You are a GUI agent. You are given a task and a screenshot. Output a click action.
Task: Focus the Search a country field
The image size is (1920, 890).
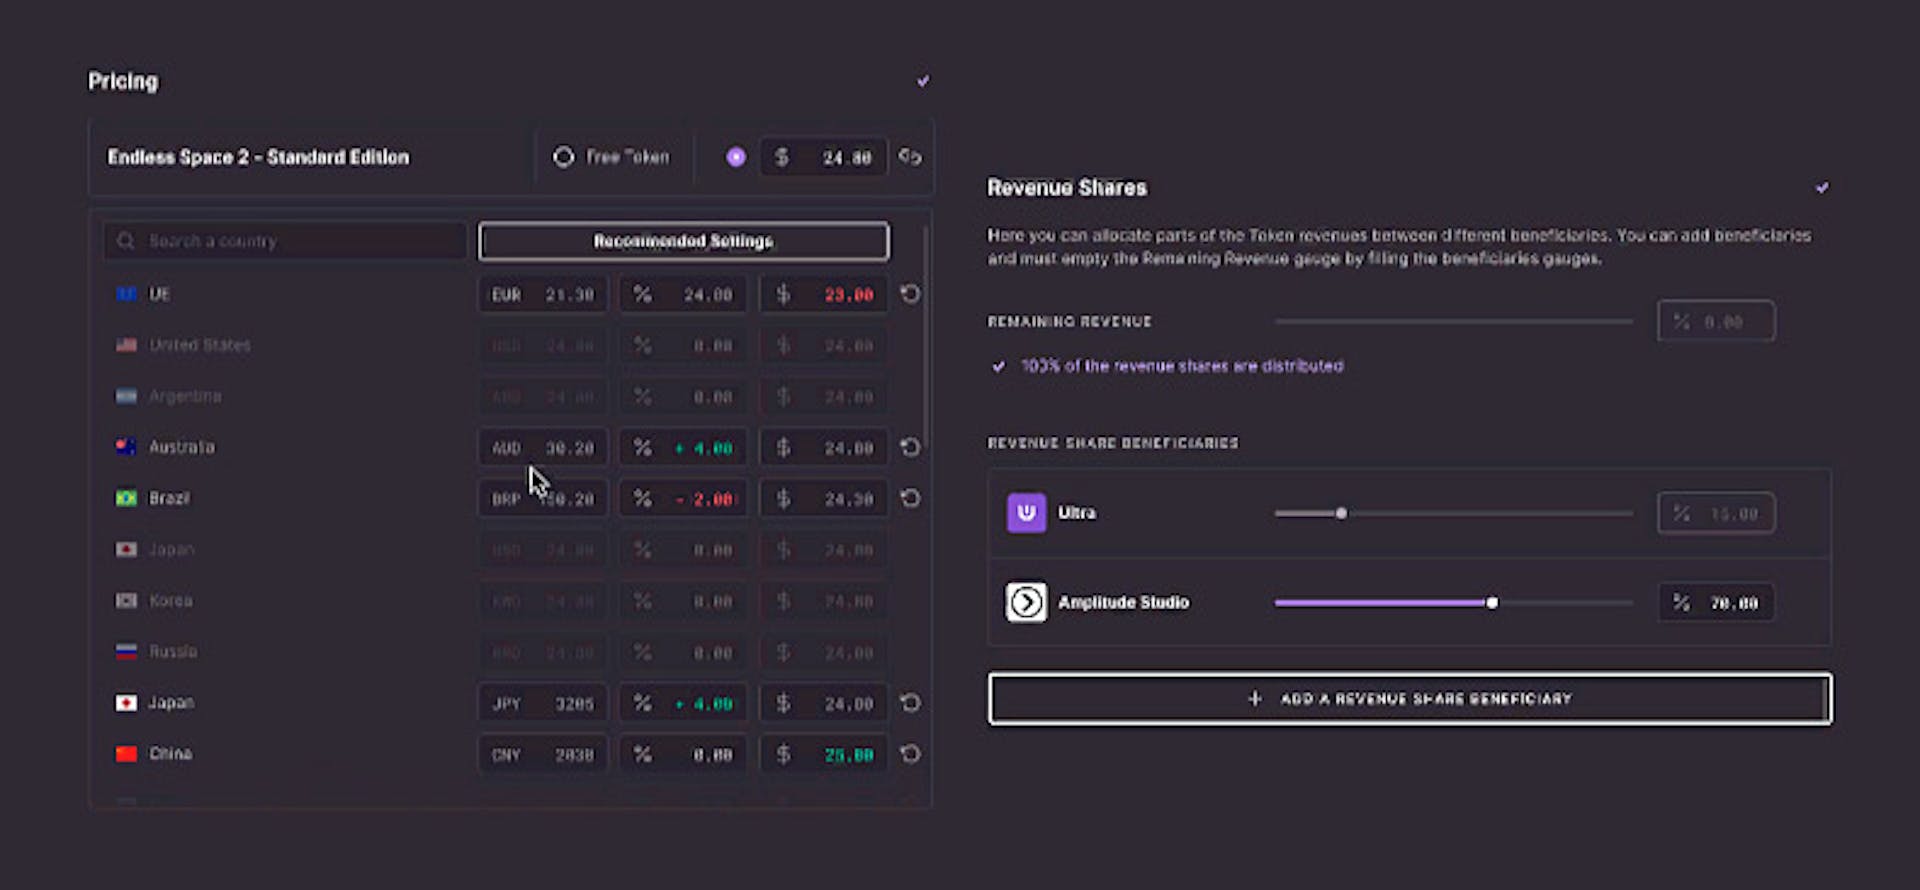point(285,241)
